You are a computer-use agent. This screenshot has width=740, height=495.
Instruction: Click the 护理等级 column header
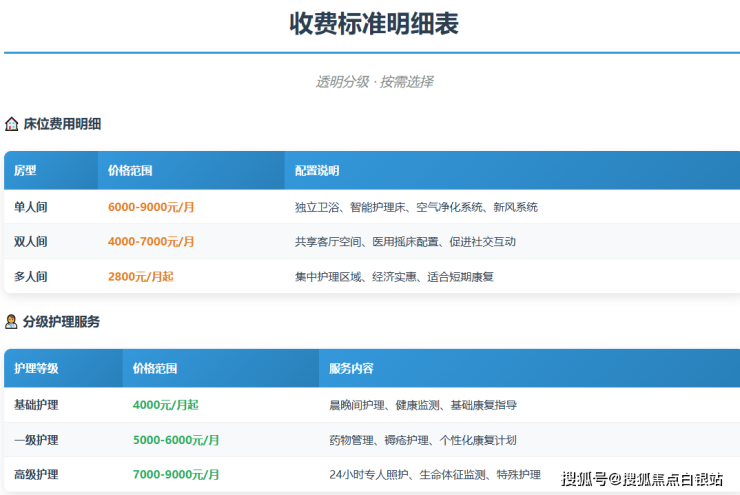36,368
